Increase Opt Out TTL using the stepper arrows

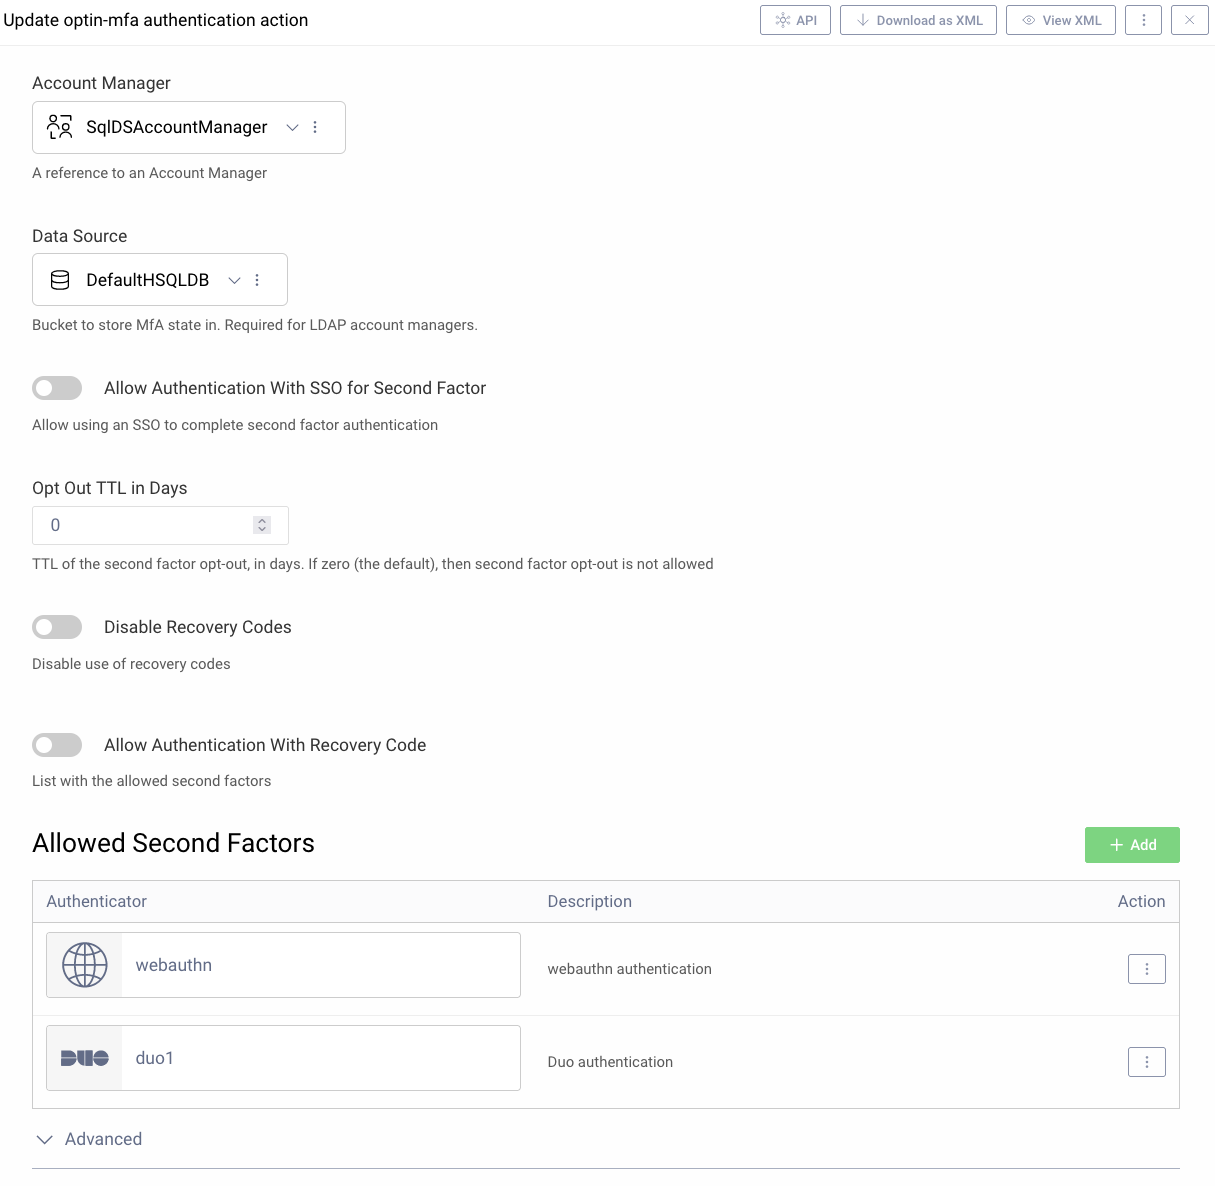click(x=262, y=520)
